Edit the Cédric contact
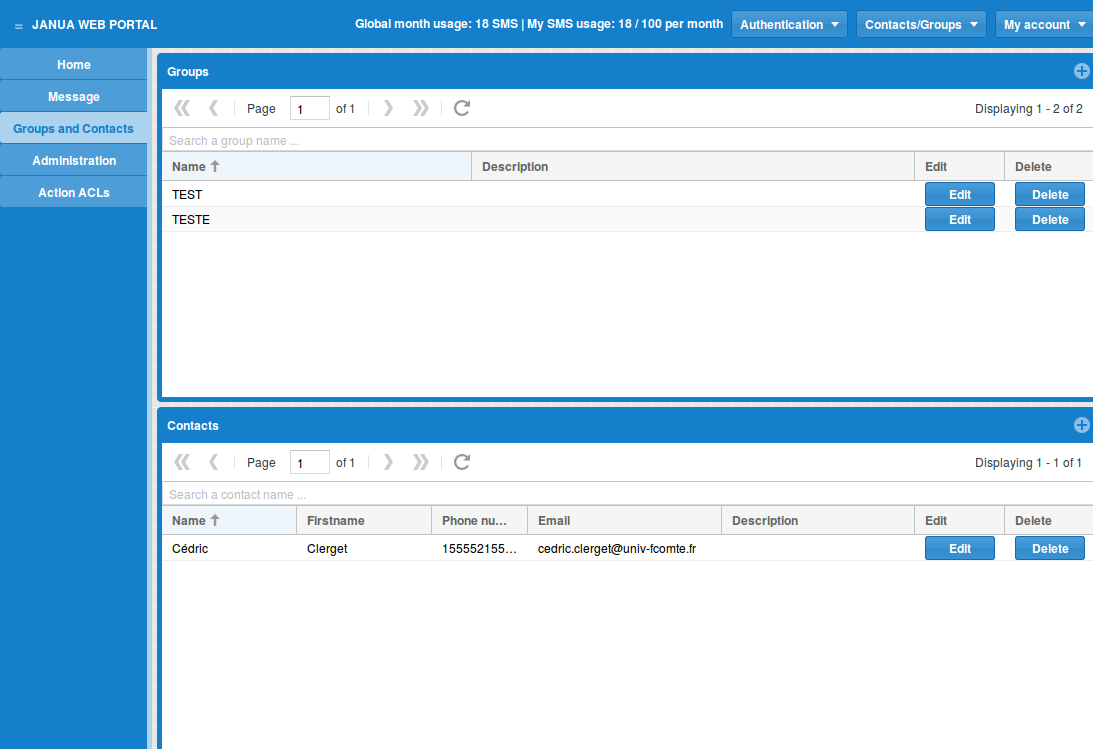 959,548
